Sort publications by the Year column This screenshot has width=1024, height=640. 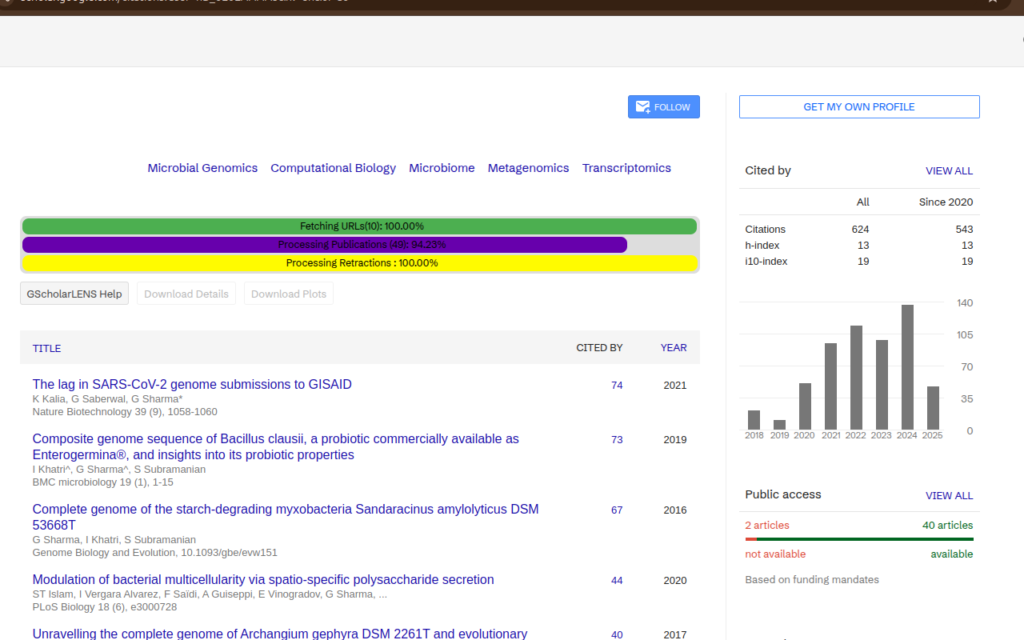point(673,348)
